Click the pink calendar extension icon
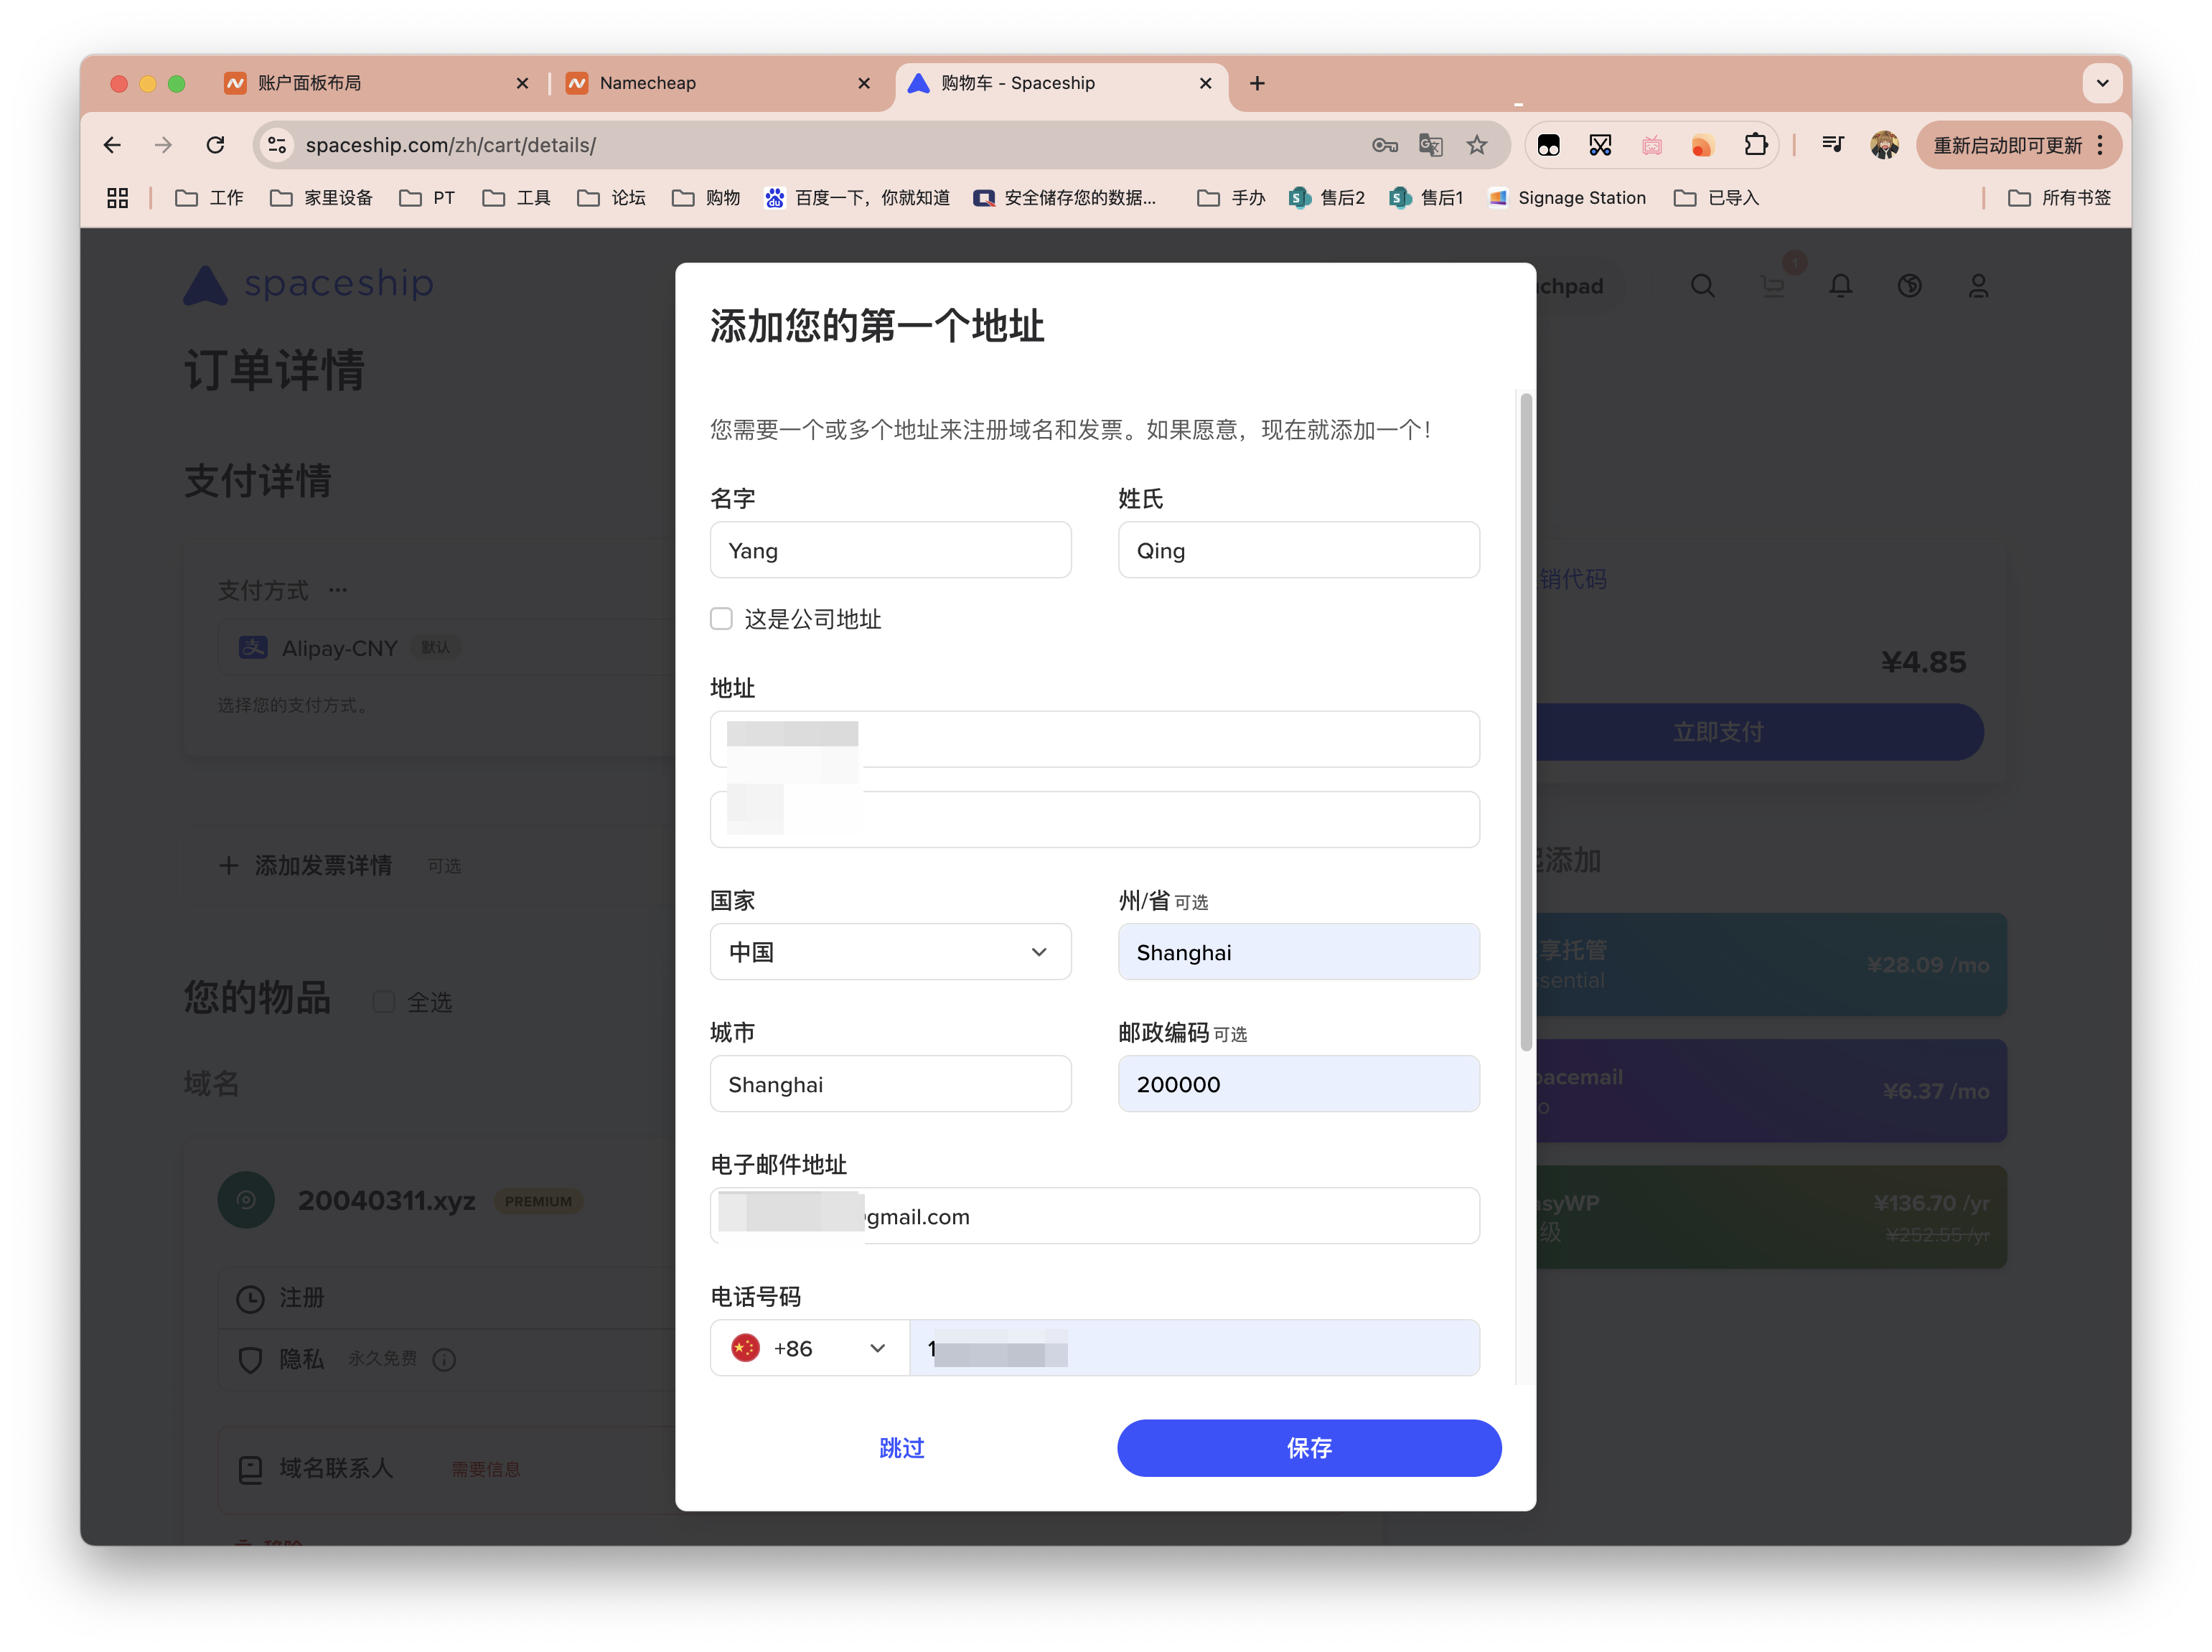Viewport: 2212px width, 1652px height. click(x=1651, y=145)
